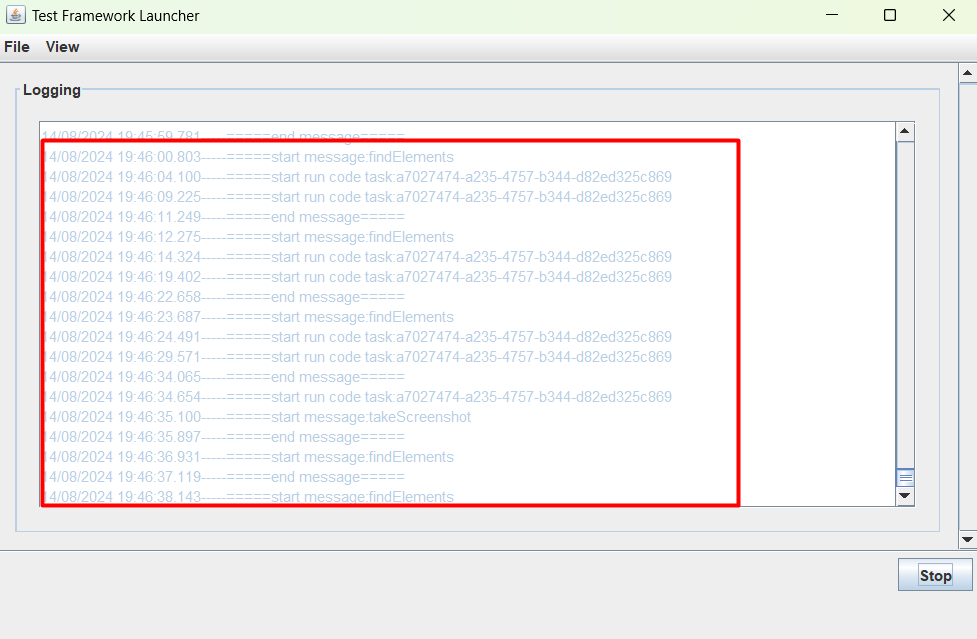Select the takeScreenshot log line at 19:46:35.100

(257, 417)
